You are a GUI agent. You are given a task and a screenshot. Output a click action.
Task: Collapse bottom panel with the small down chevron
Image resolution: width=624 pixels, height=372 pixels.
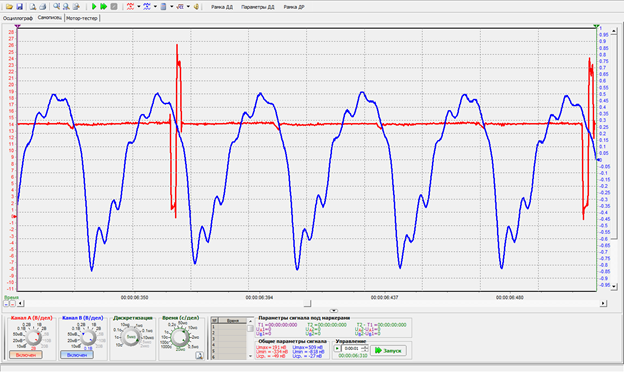pos(334,311)
